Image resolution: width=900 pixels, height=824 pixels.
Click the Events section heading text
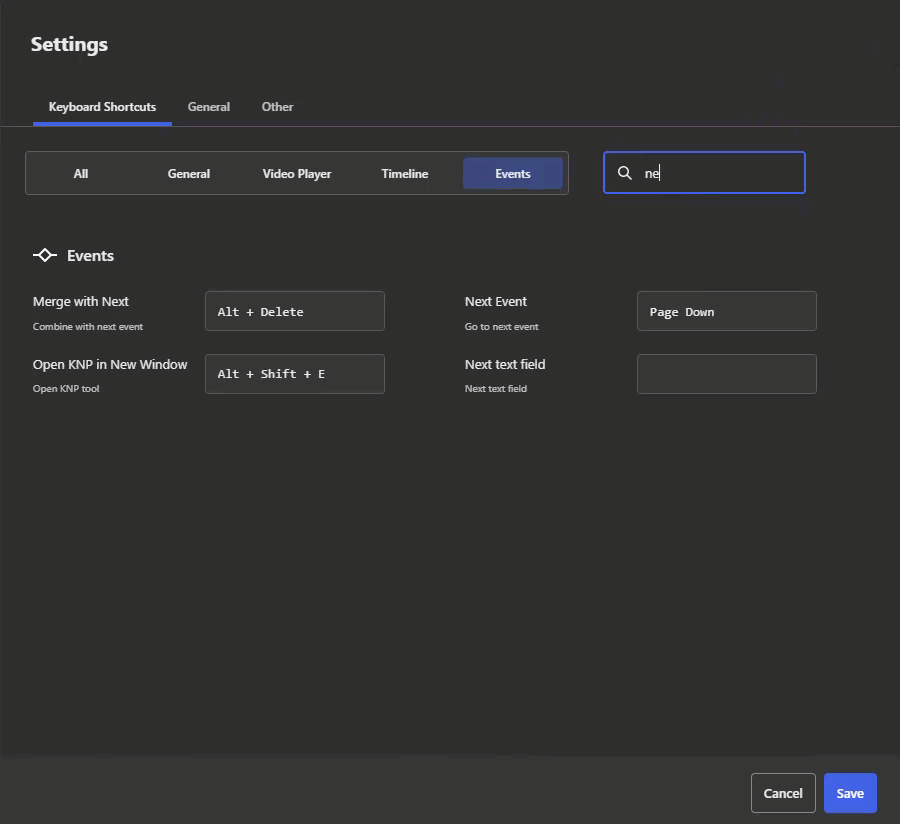(90, 256)
